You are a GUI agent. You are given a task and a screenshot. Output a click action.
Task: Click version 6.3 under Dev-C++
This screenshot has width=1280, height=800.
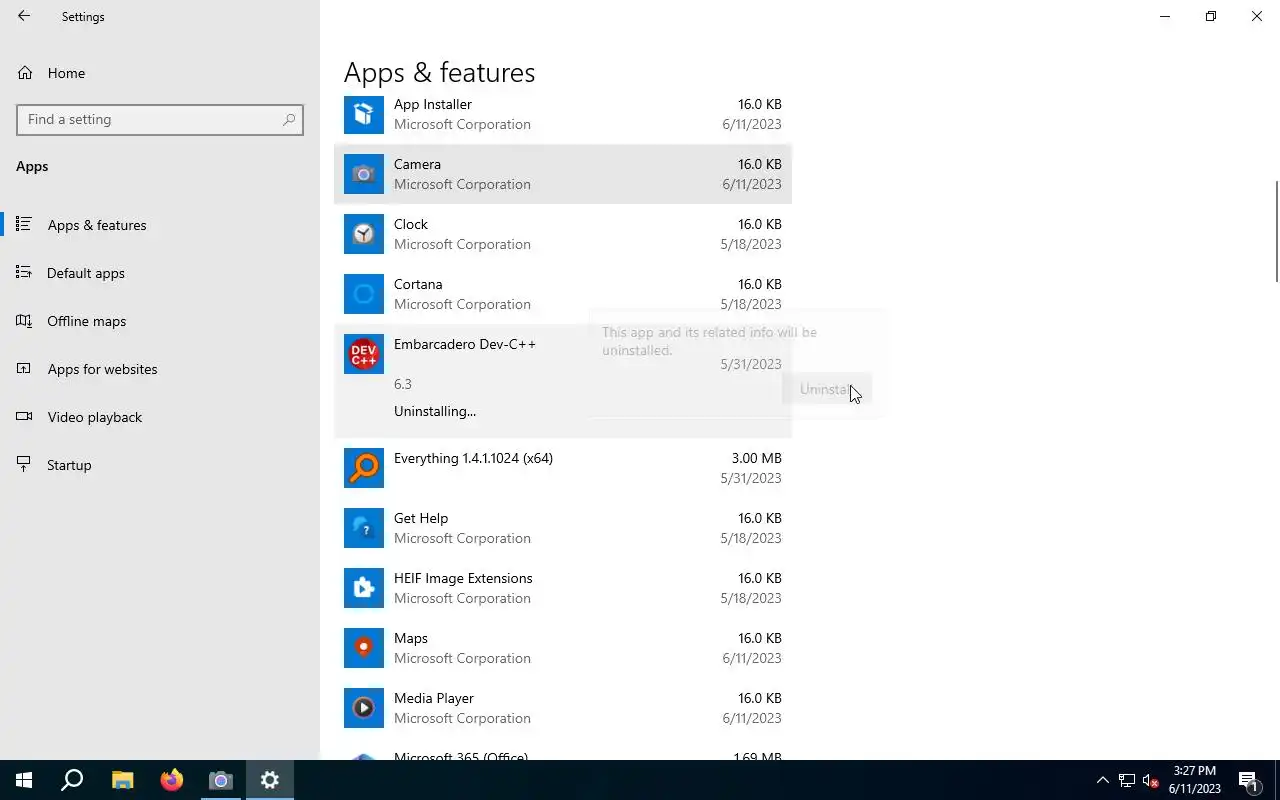pyautogui.click(x=403, y=384)
